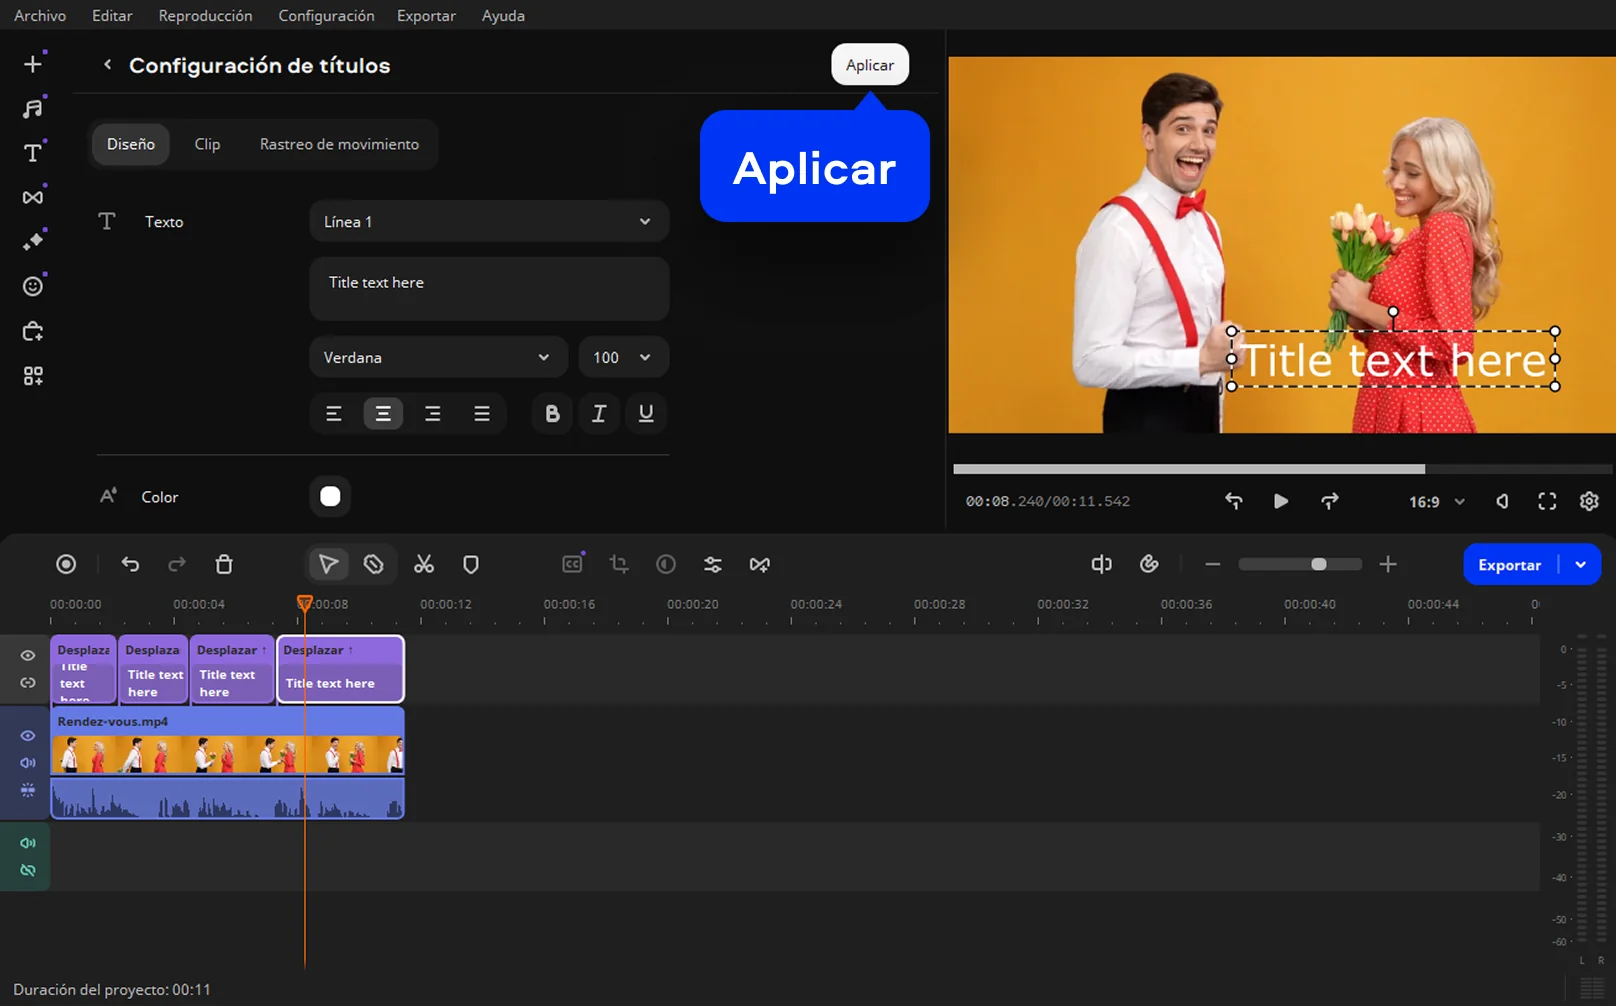Screen dimensions: 1616x1006
Task: Click the crop tool in timeline toolbar
Action: coord(619,565)
